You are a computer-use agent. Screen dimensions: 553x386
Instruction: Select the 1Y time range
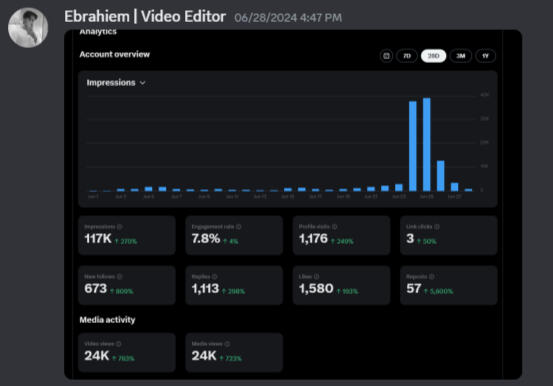485,56
